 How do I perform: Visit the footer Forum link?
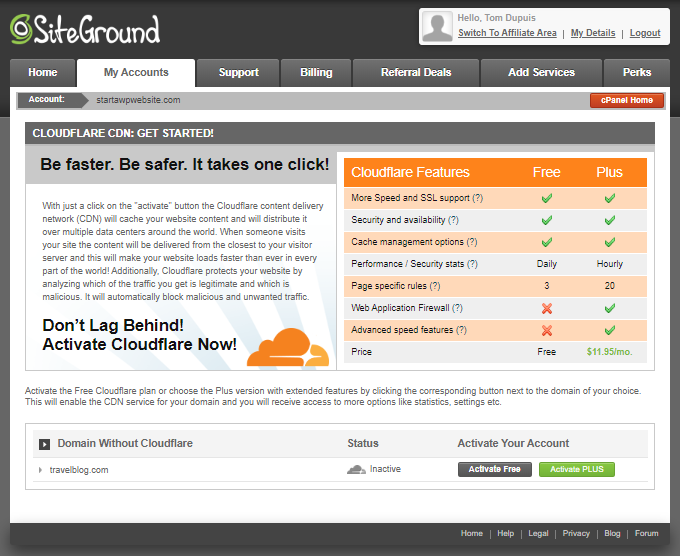pos(646,533)
